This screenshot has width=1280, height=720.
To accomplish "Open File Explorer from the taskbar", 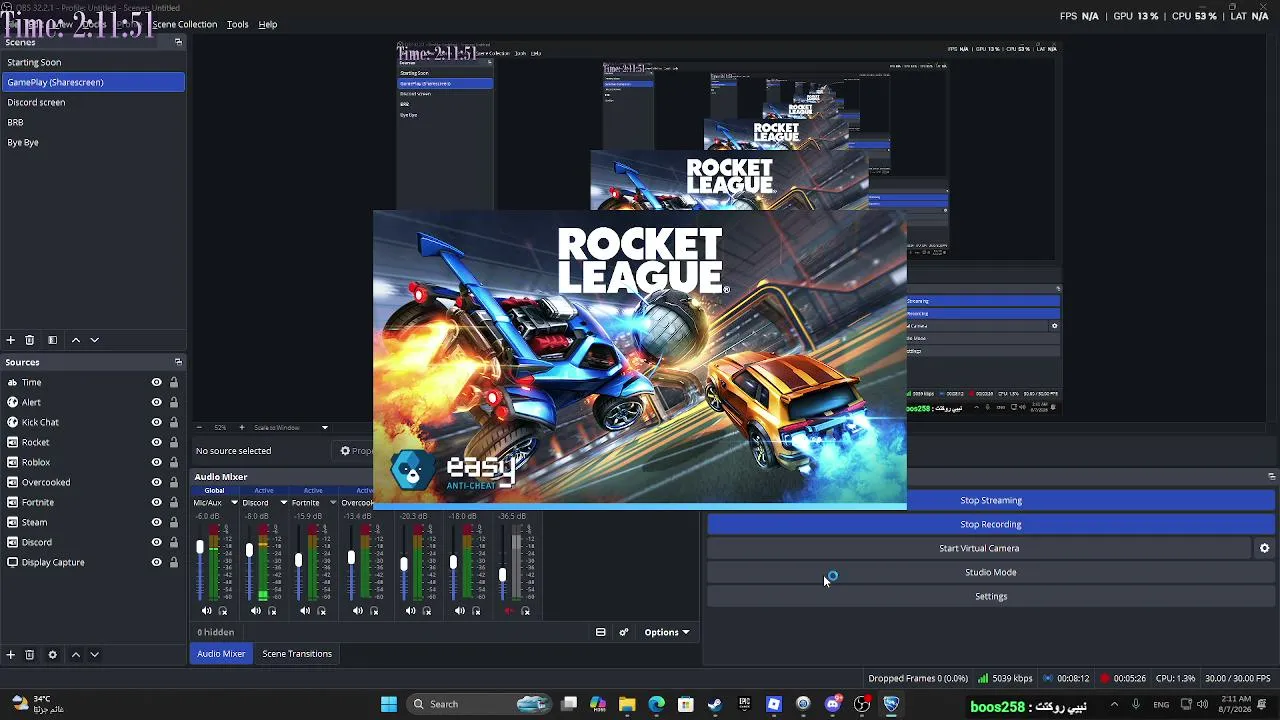I will pos(627,704).
